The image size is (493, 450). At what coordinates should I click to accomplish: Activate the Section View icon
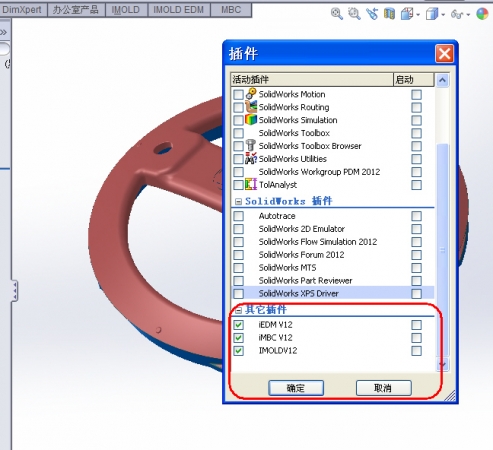389,14
